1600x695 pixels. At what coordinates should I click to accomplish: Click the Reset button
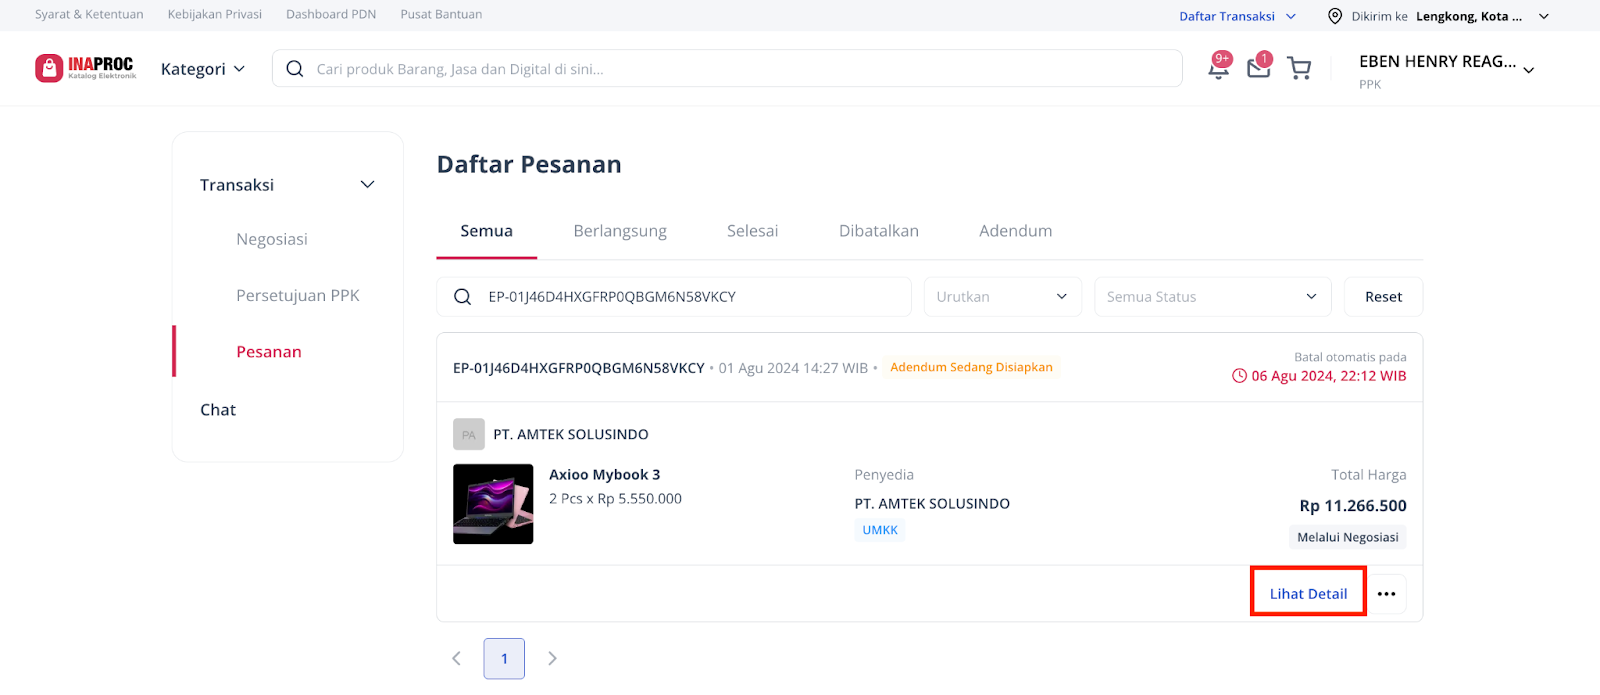[1383, 297]
